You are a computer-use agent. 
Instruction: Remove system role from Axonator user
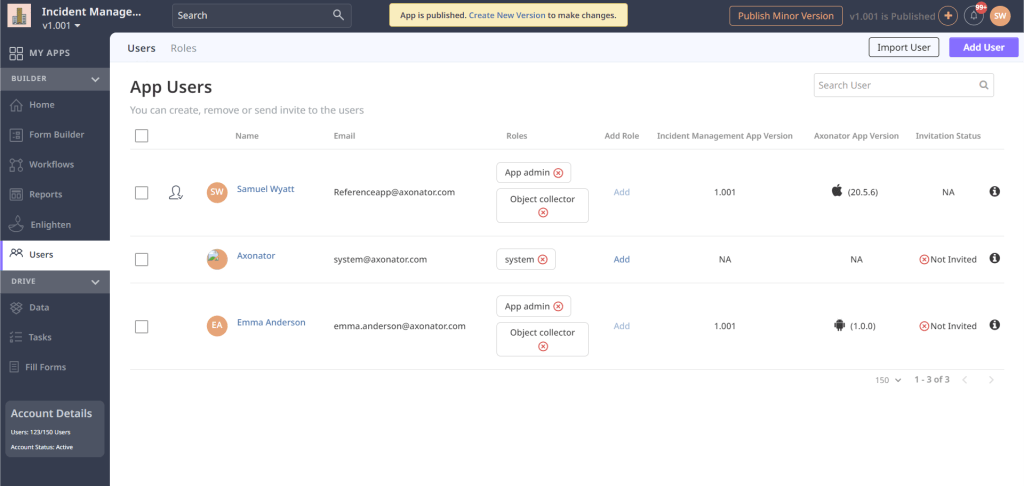[542, 260]
